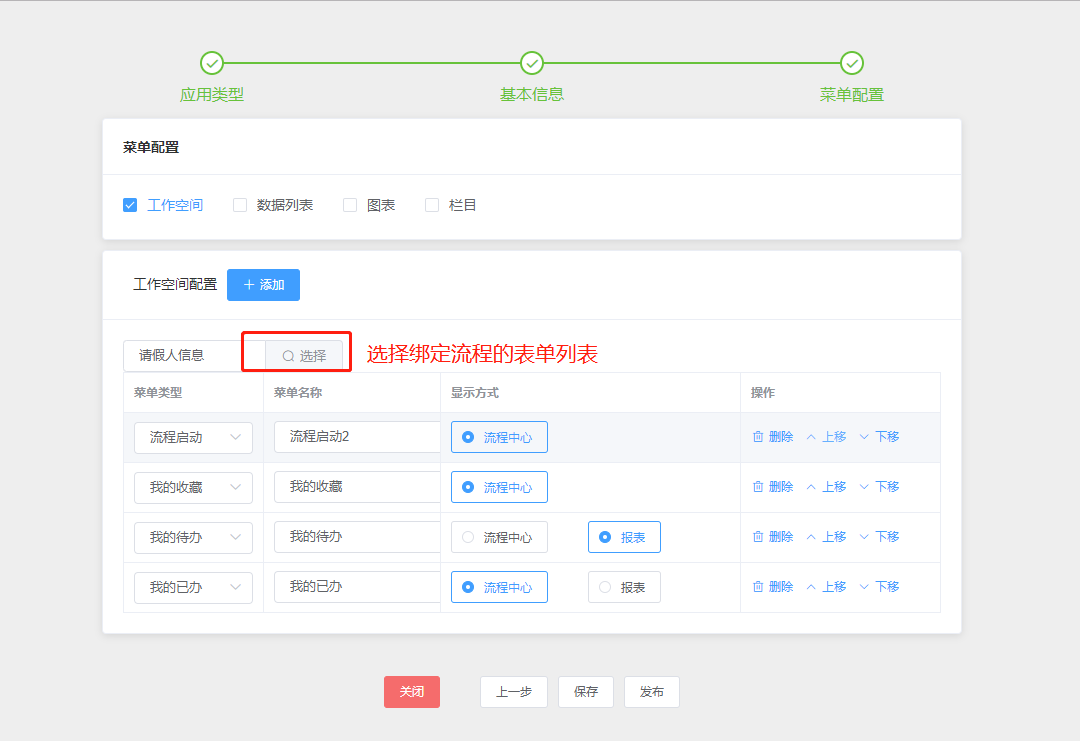This screenshot has height=741, width=1080.
Task: Tick the 图表 checkbox
Action: pyautogui.click(x=350, y=205)
